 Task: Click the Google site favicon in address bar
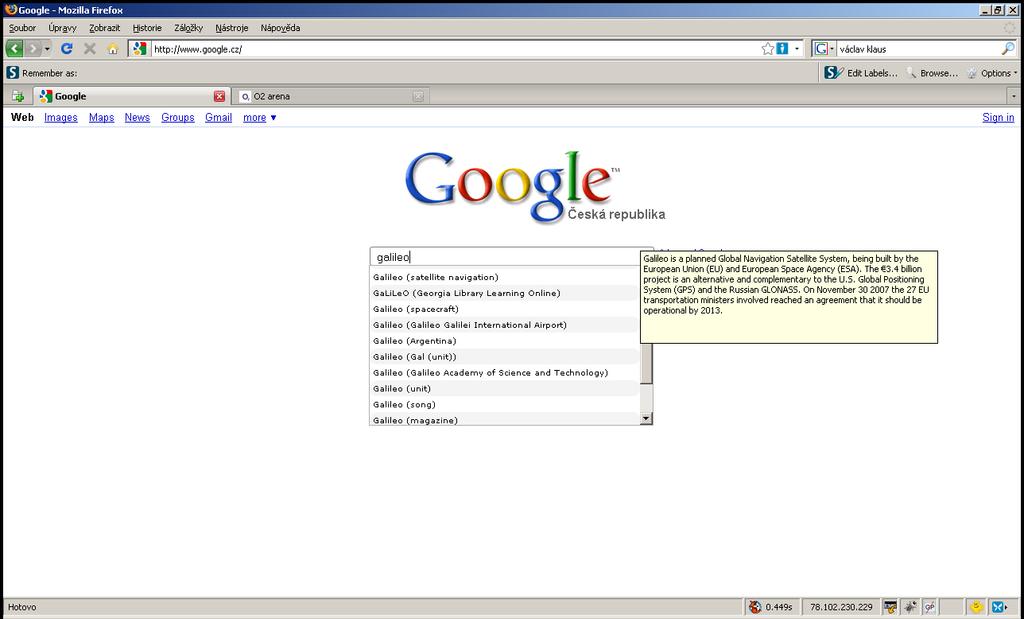139,49
